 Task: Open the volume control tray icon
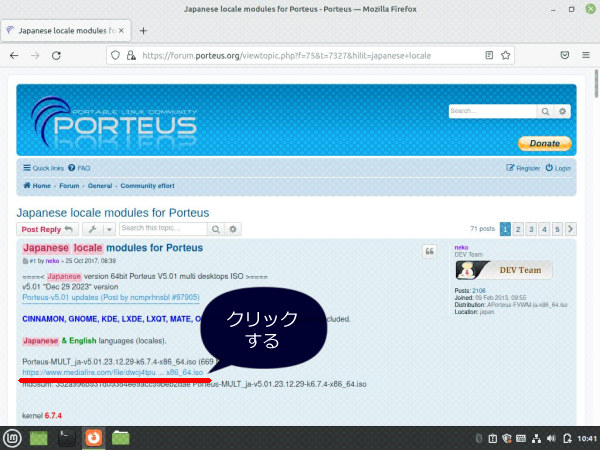pyautogui.click(x=551, y=439)
